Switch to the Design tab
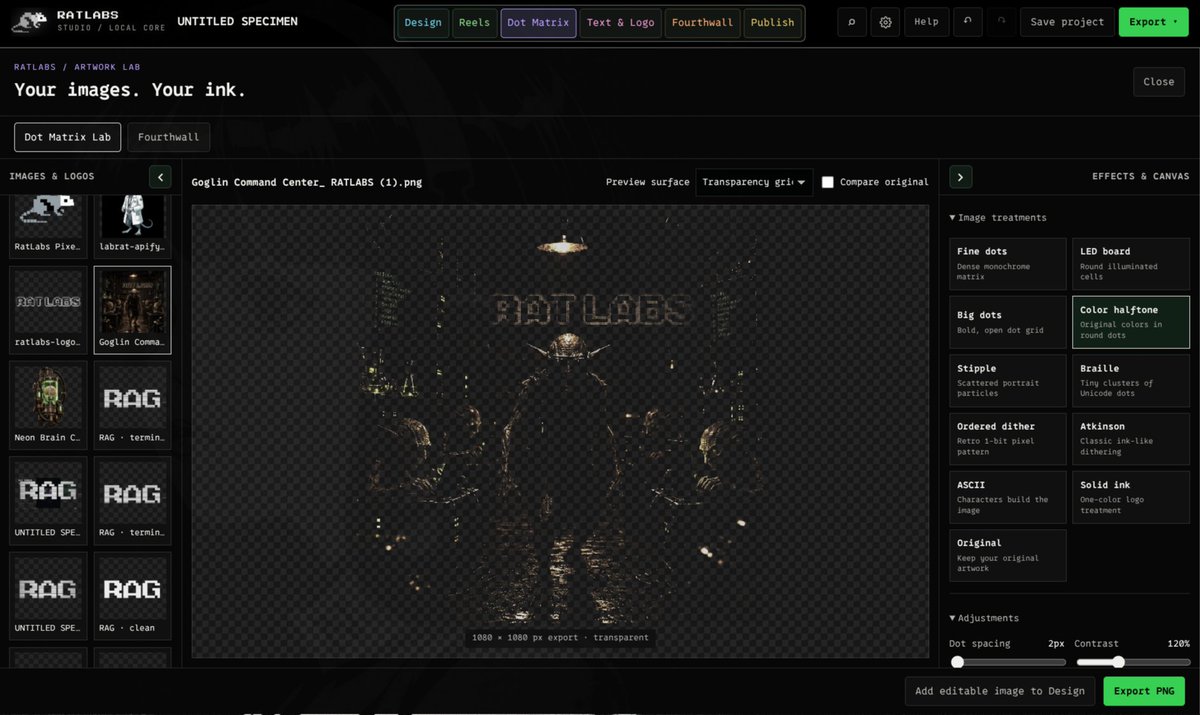 (423, 23)
